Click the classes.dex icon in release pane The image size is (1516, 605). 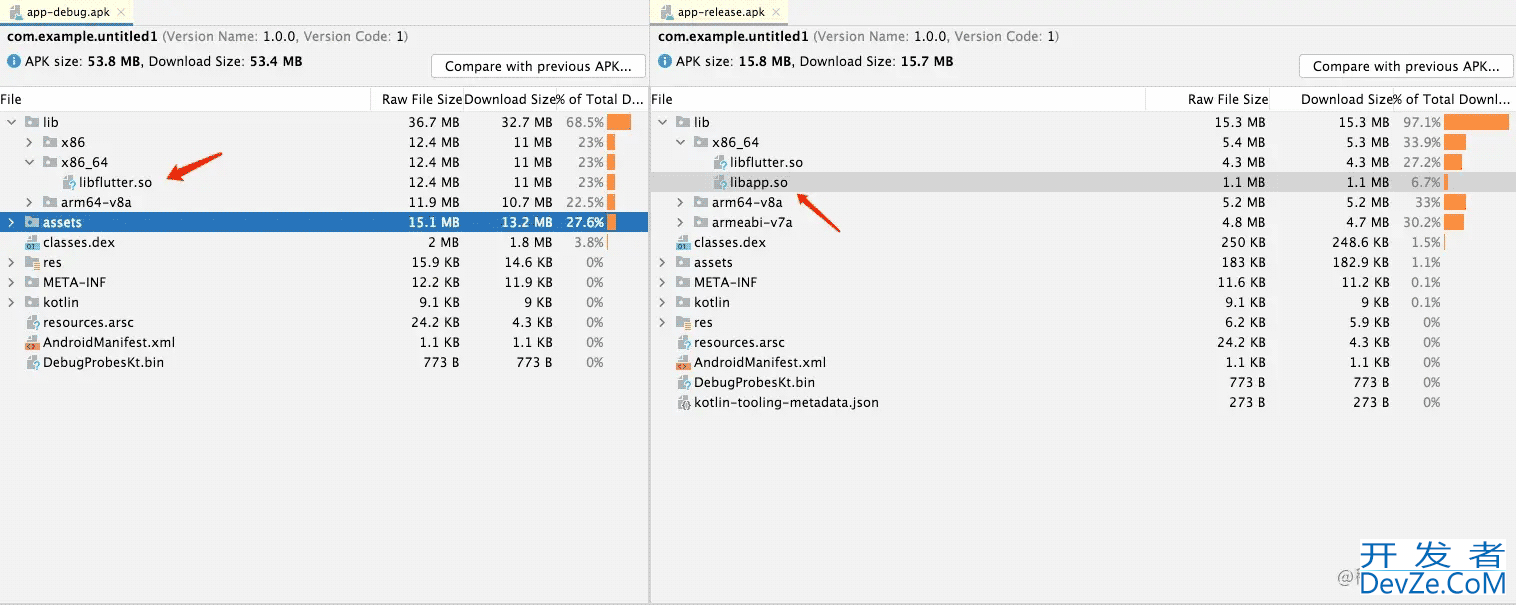[684, 242]
